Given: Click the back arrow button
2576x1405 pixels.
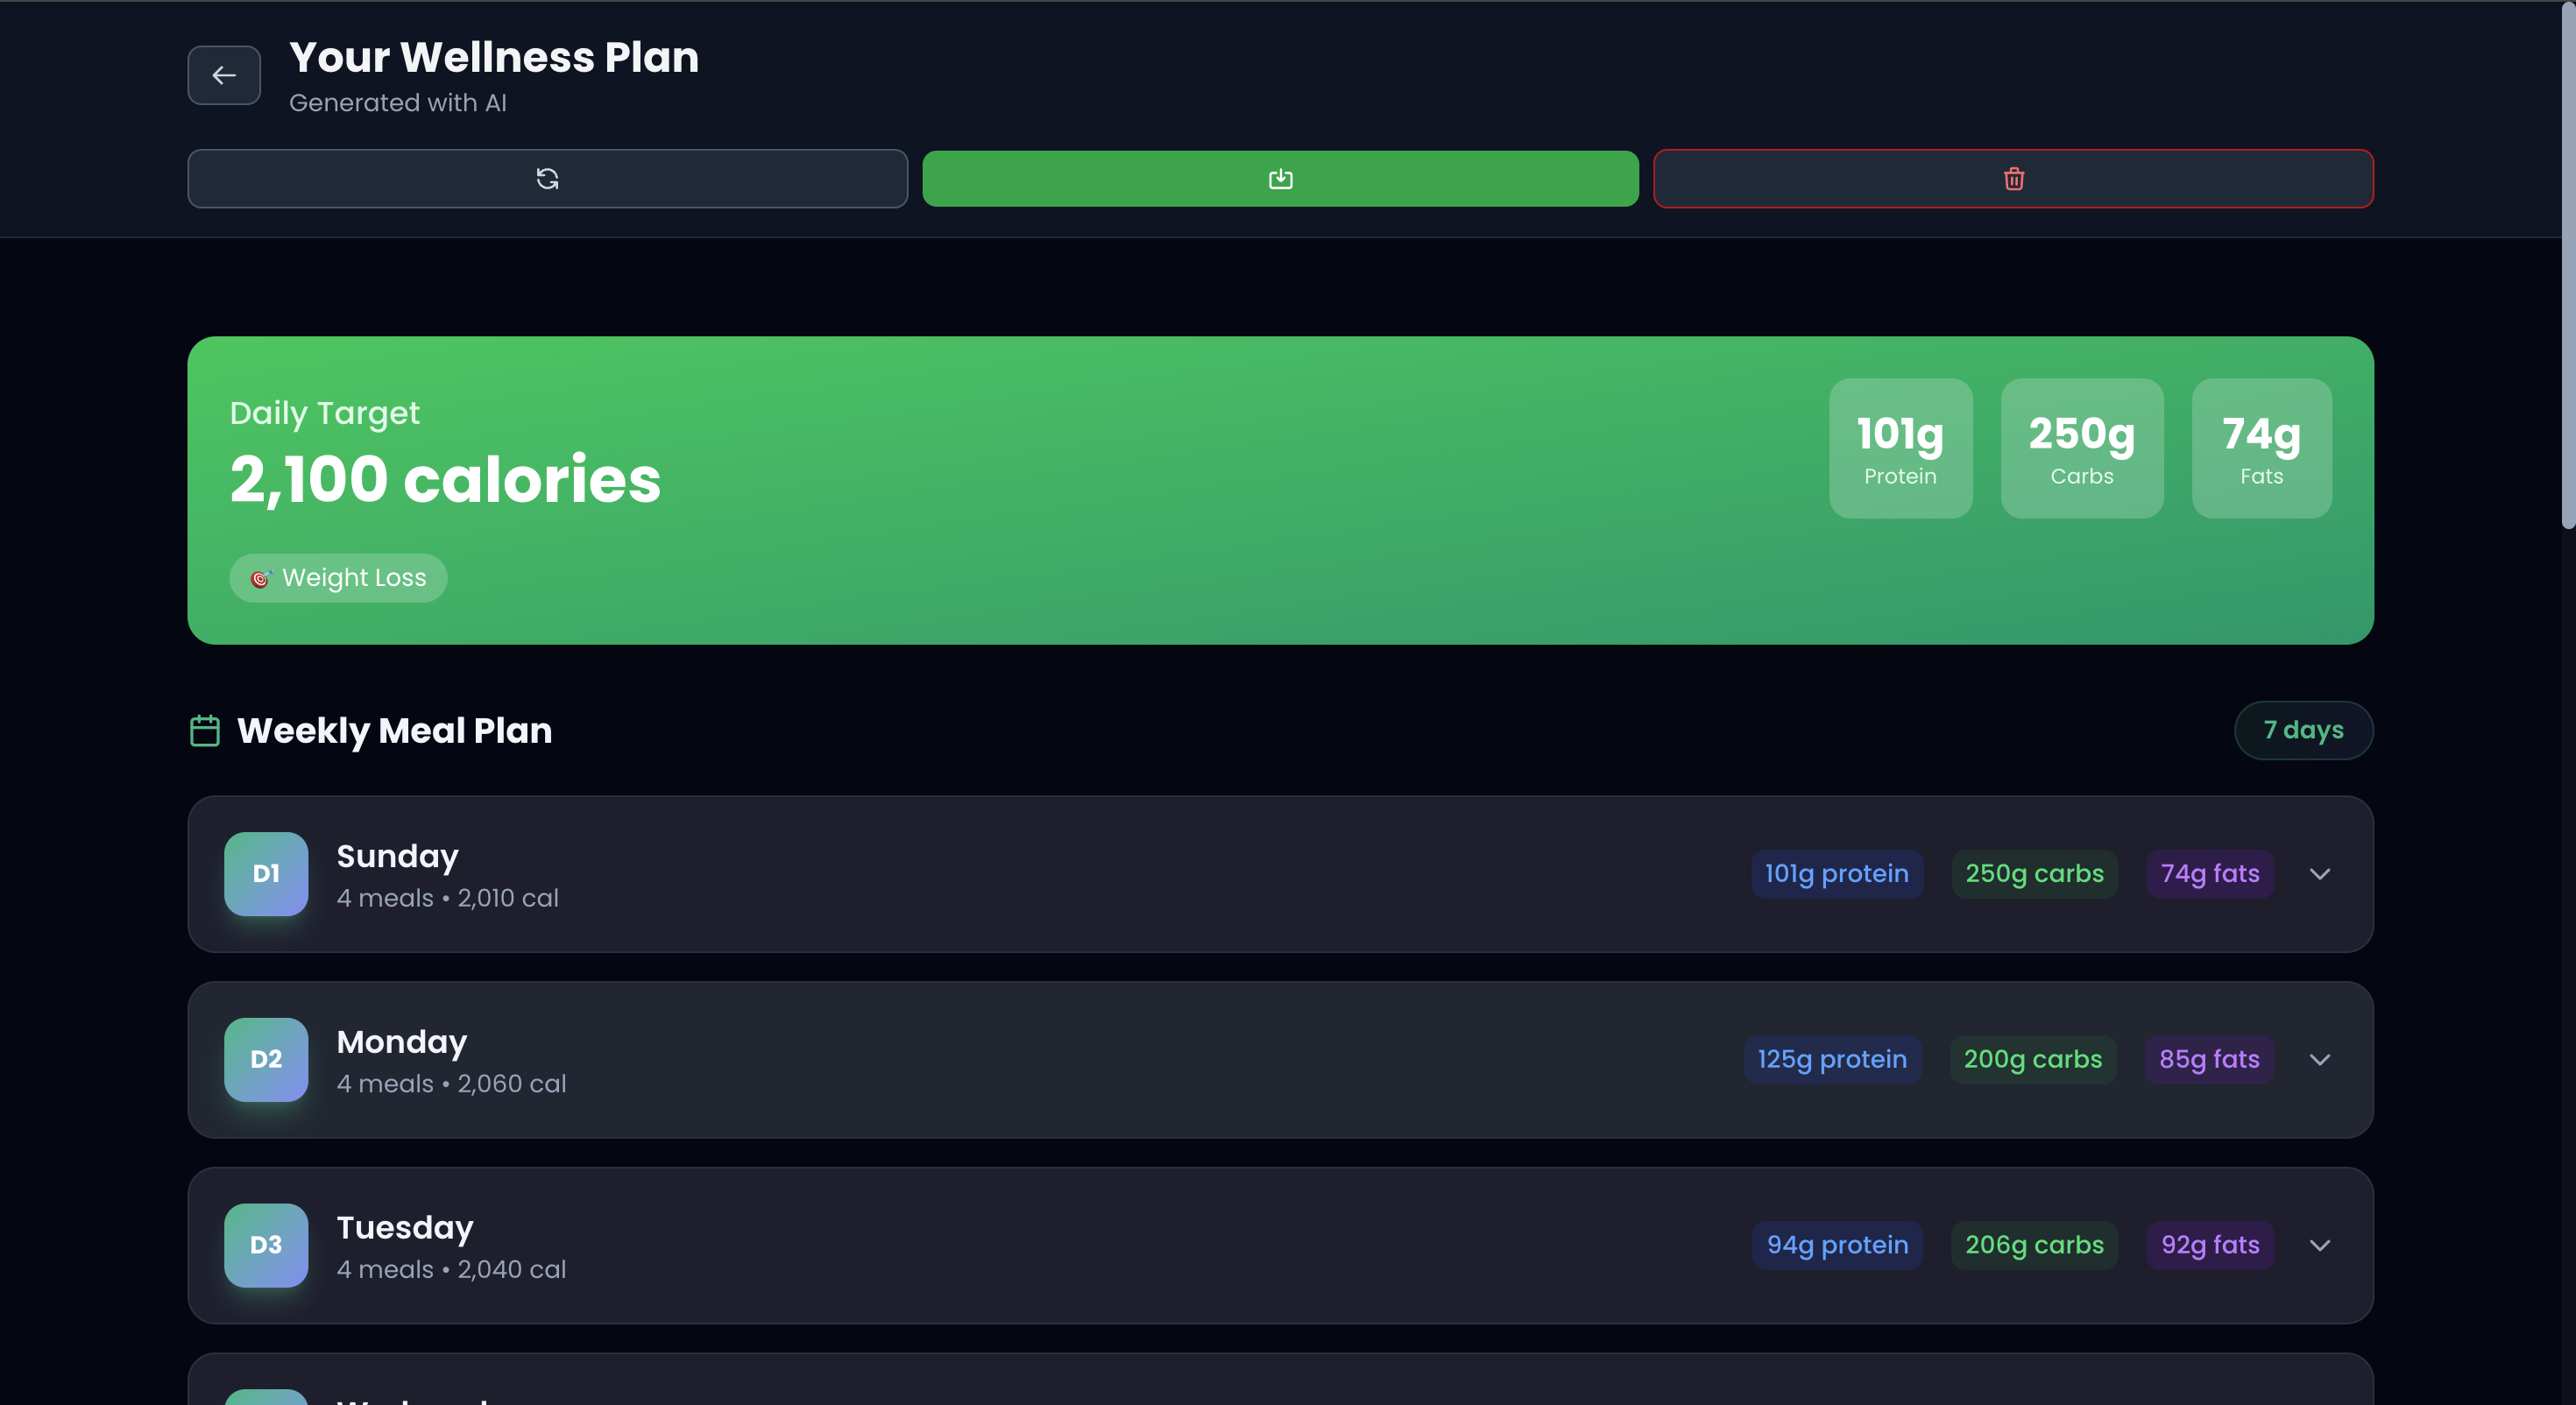Looking at the screenshot, I should 224,75.
